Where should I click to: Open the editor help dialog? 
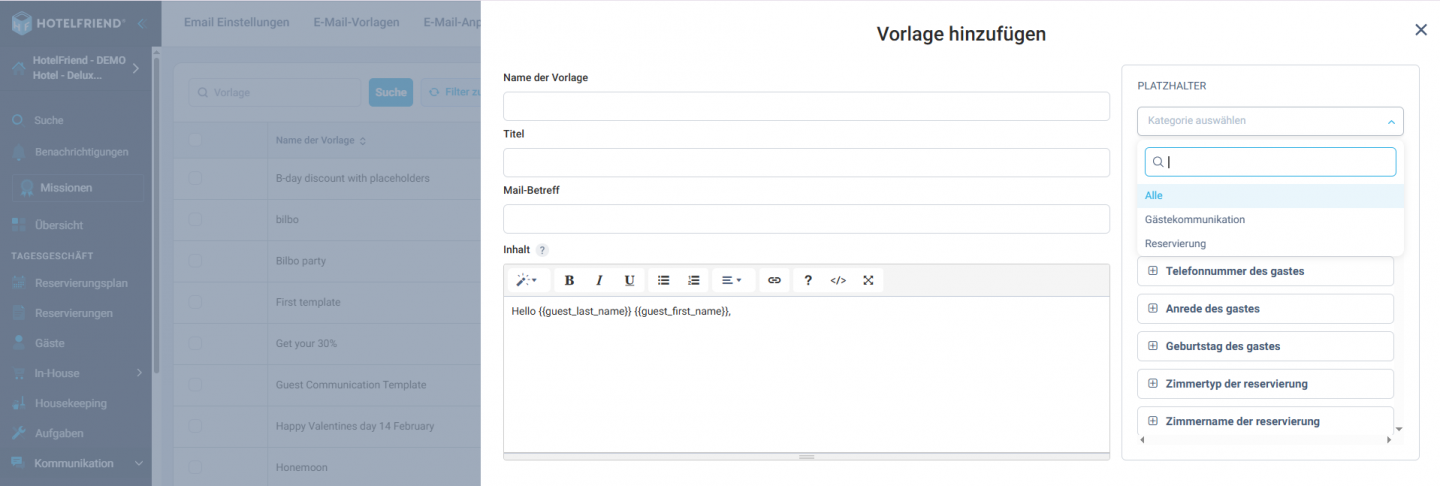808,281
